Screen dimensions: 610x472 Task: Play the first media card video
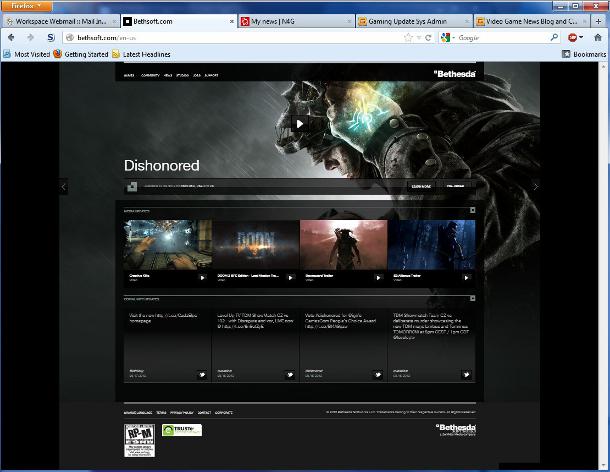202,278
